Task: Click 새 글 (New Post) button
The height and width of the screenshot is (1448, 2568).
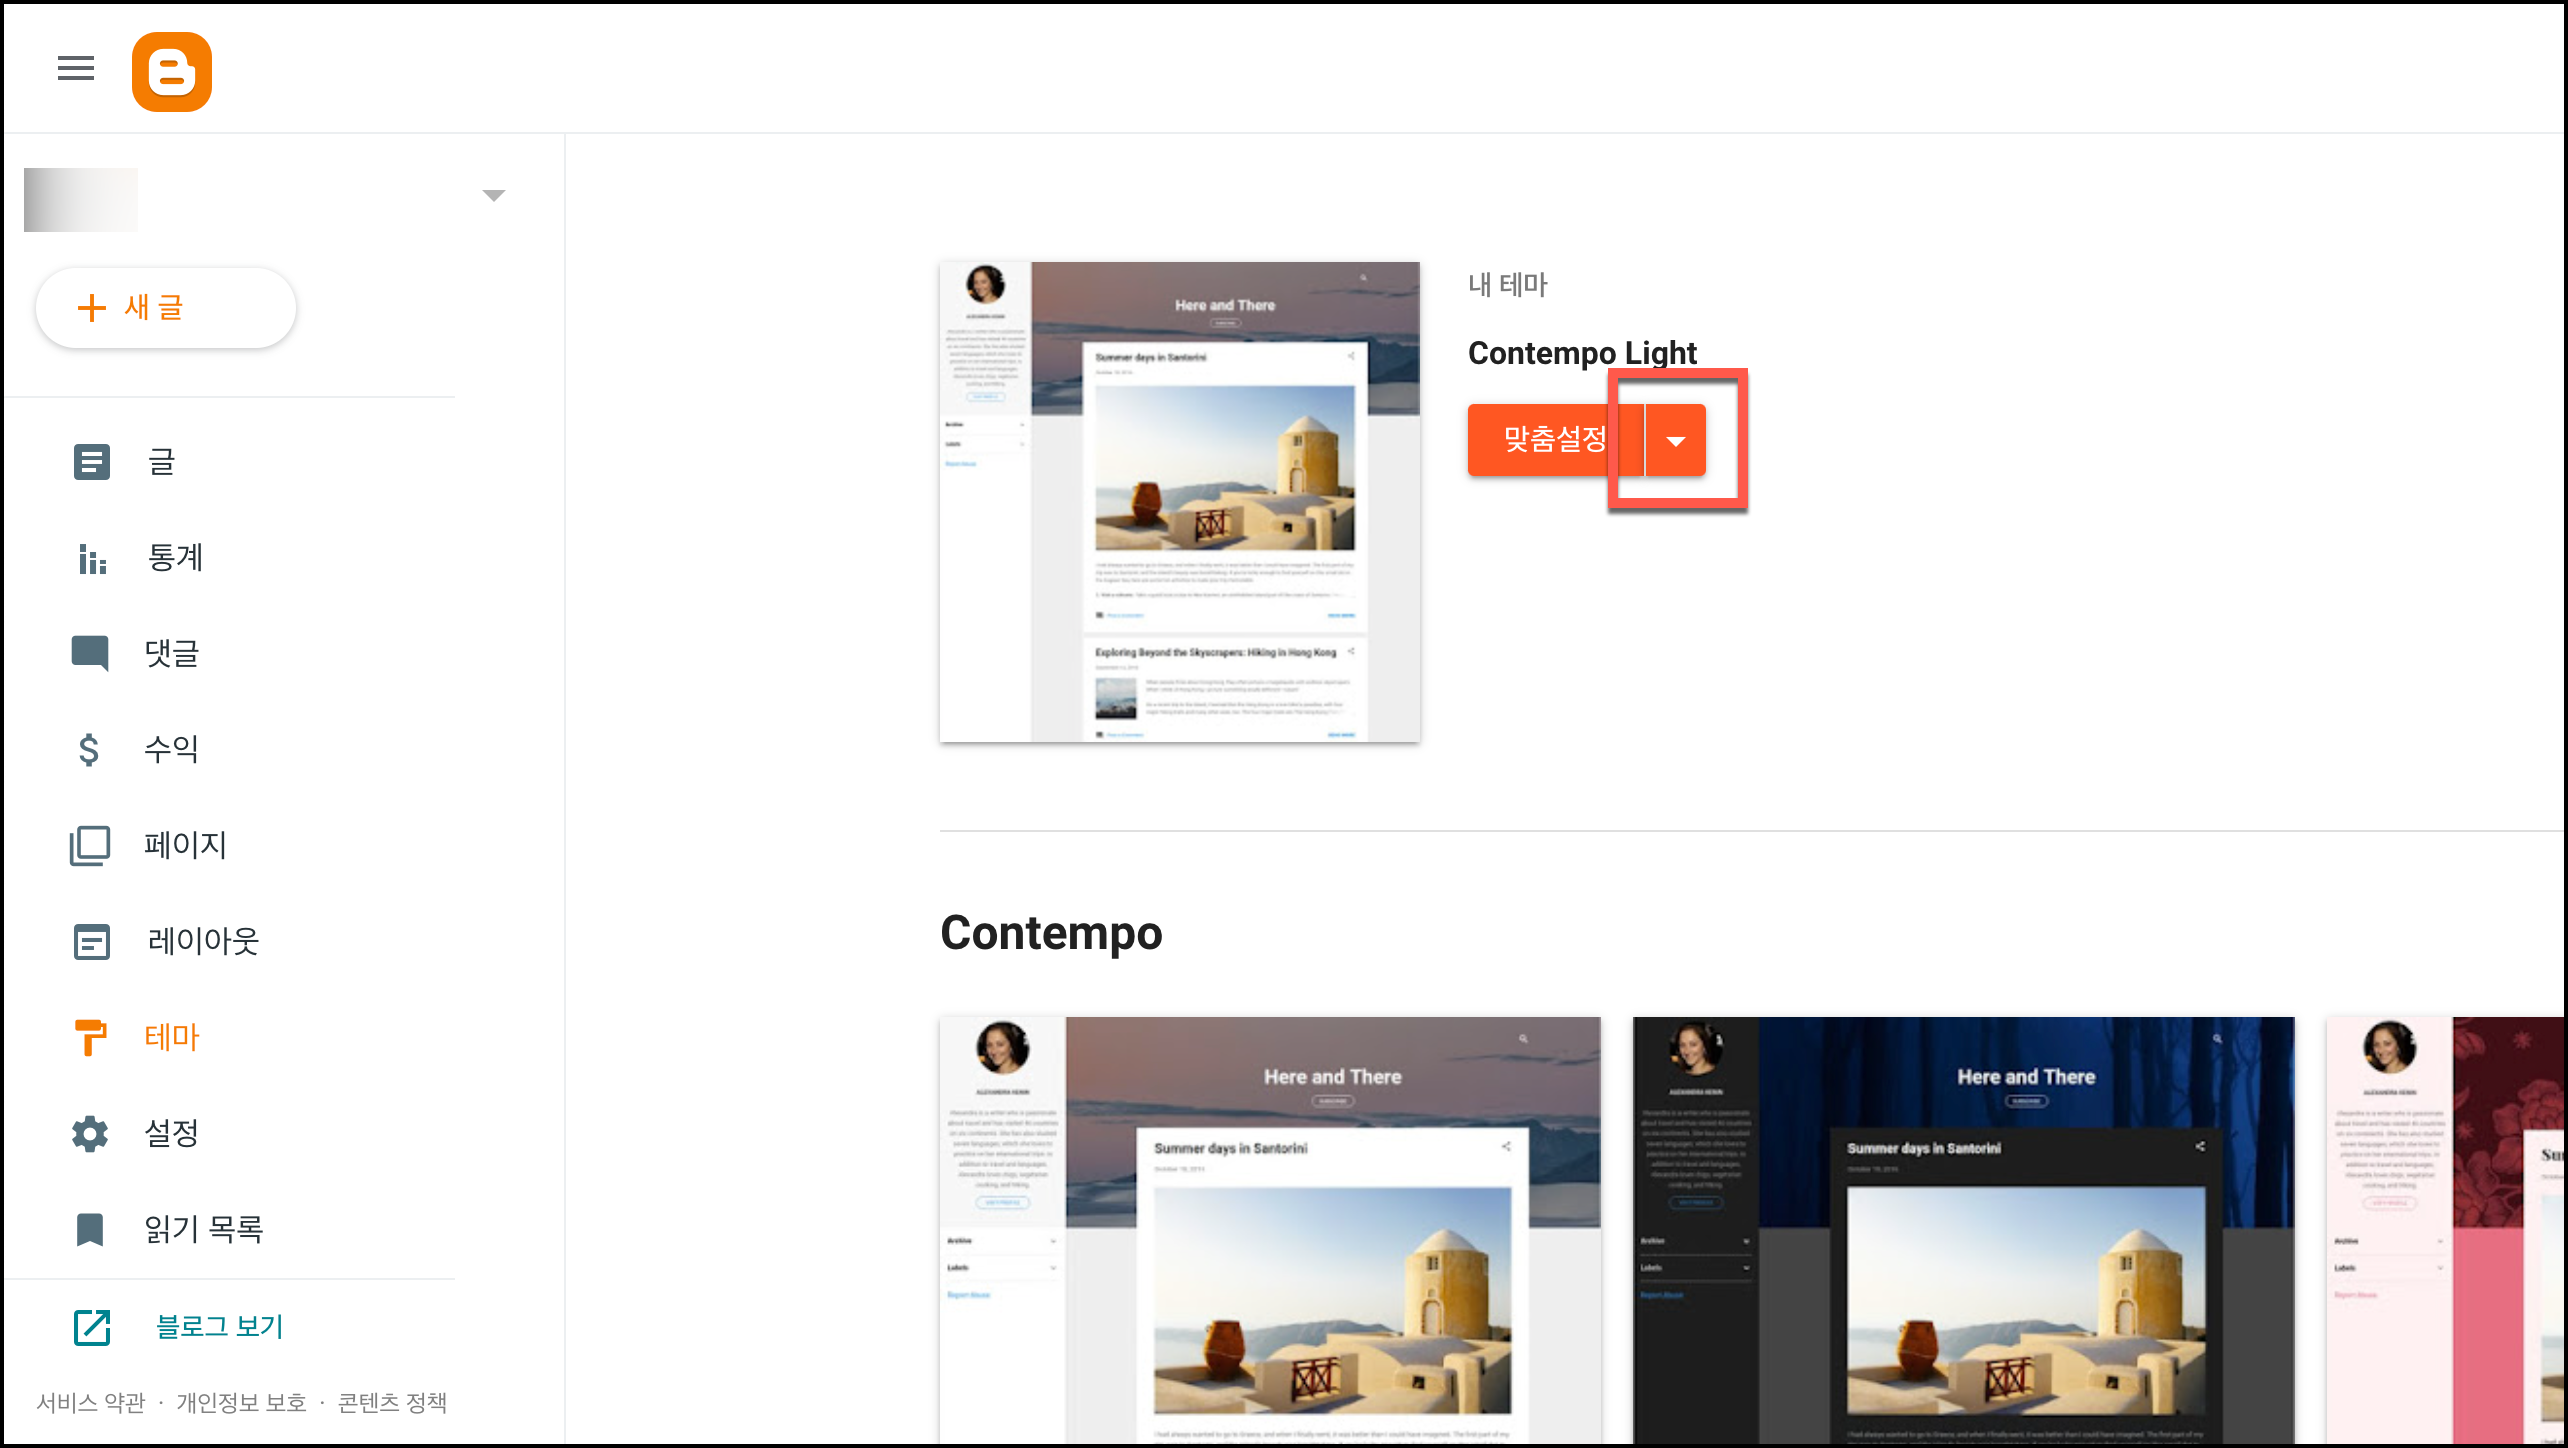Action: [166, 309]
